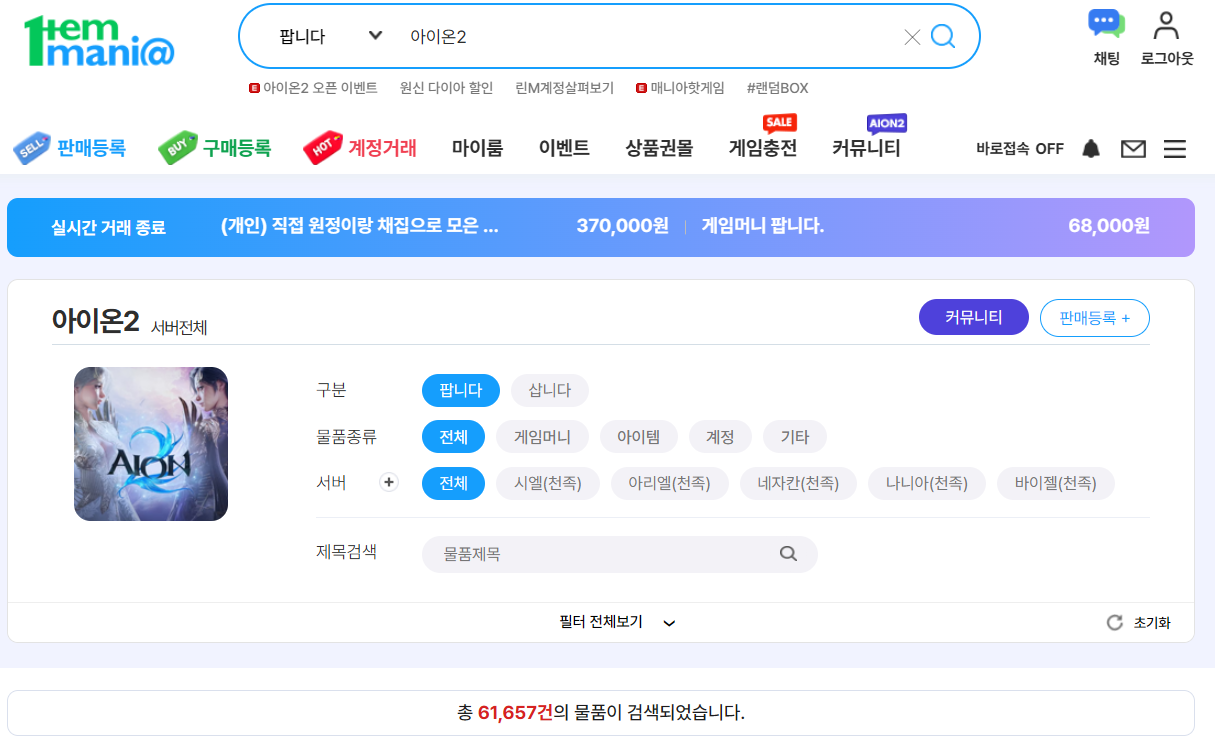The image size is (1215, 743).
Task: Open the chat (채팅) icon
Action: pos(1106,37)
